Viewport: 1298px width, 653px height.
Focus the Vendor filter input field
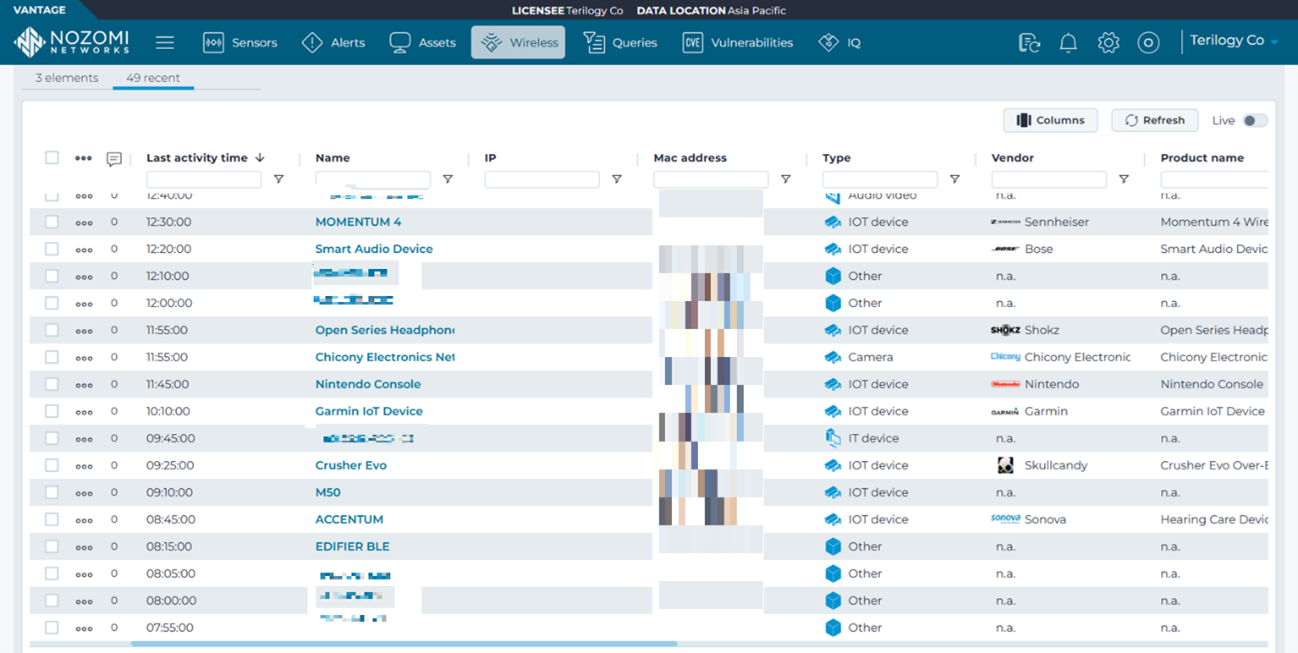(1049, 180)
